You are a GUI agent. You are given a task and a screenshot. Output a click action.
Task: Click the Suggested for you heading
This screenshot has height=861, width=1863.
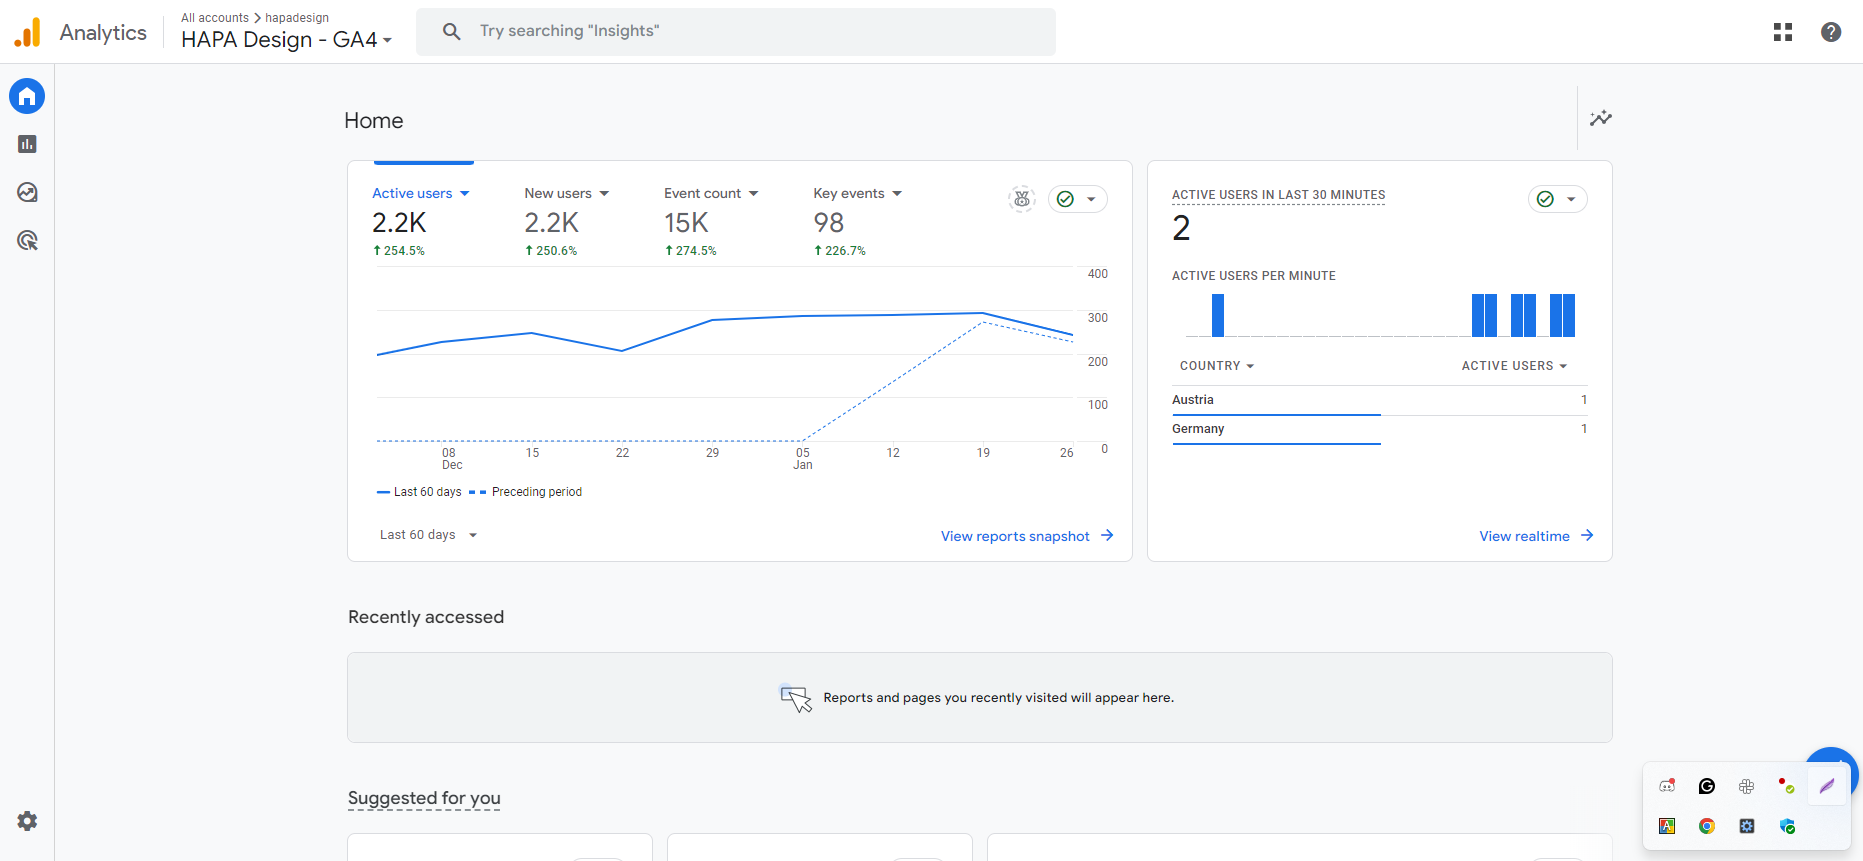424,798
